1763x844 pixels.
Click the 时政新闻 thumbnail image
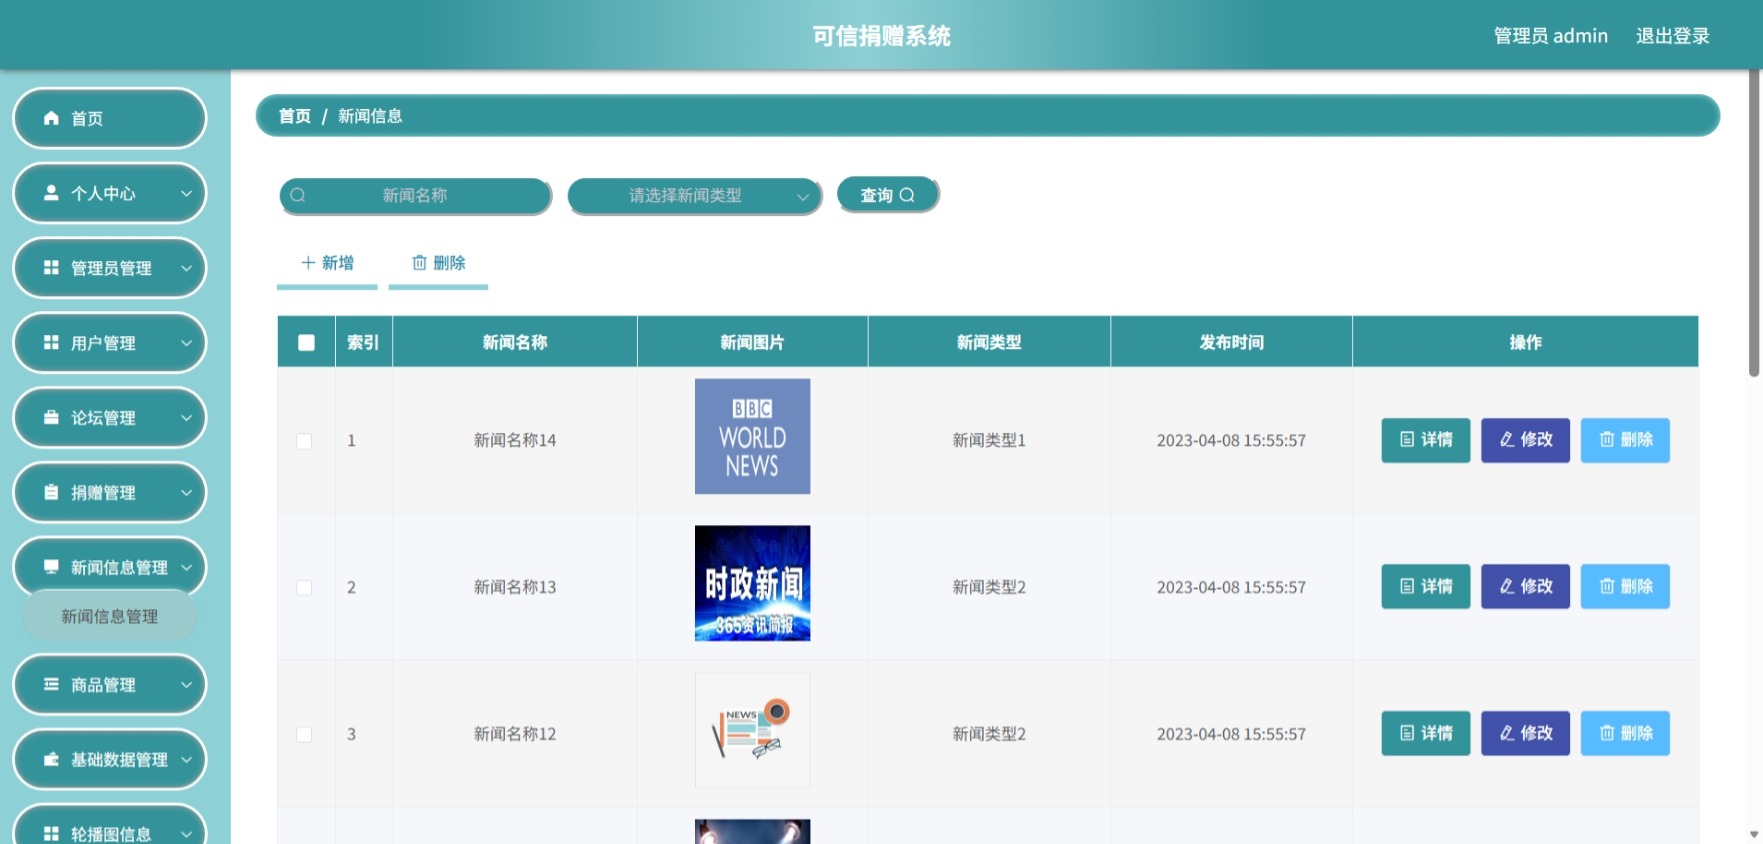coord(752,583)
